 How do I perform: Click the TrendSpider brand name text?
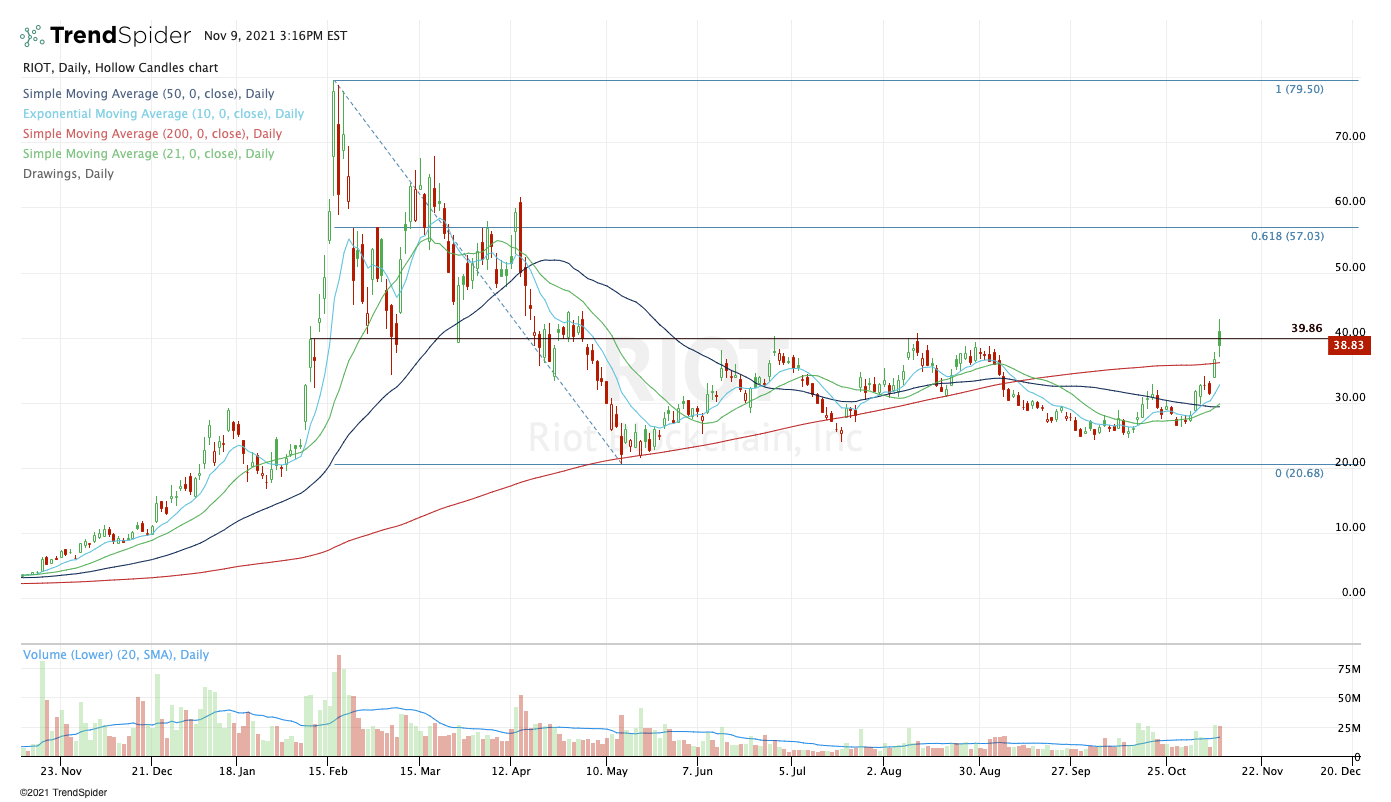120,36
